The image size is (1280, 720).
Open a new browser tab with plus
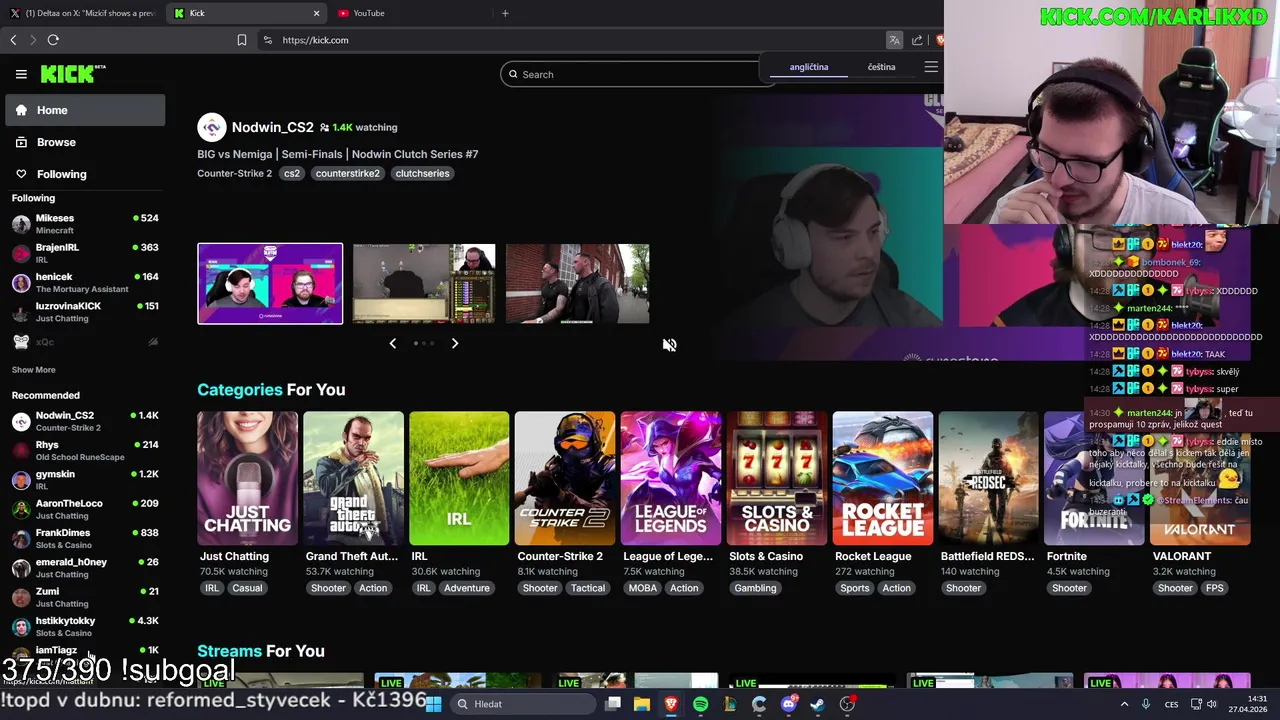click(505, 13)
